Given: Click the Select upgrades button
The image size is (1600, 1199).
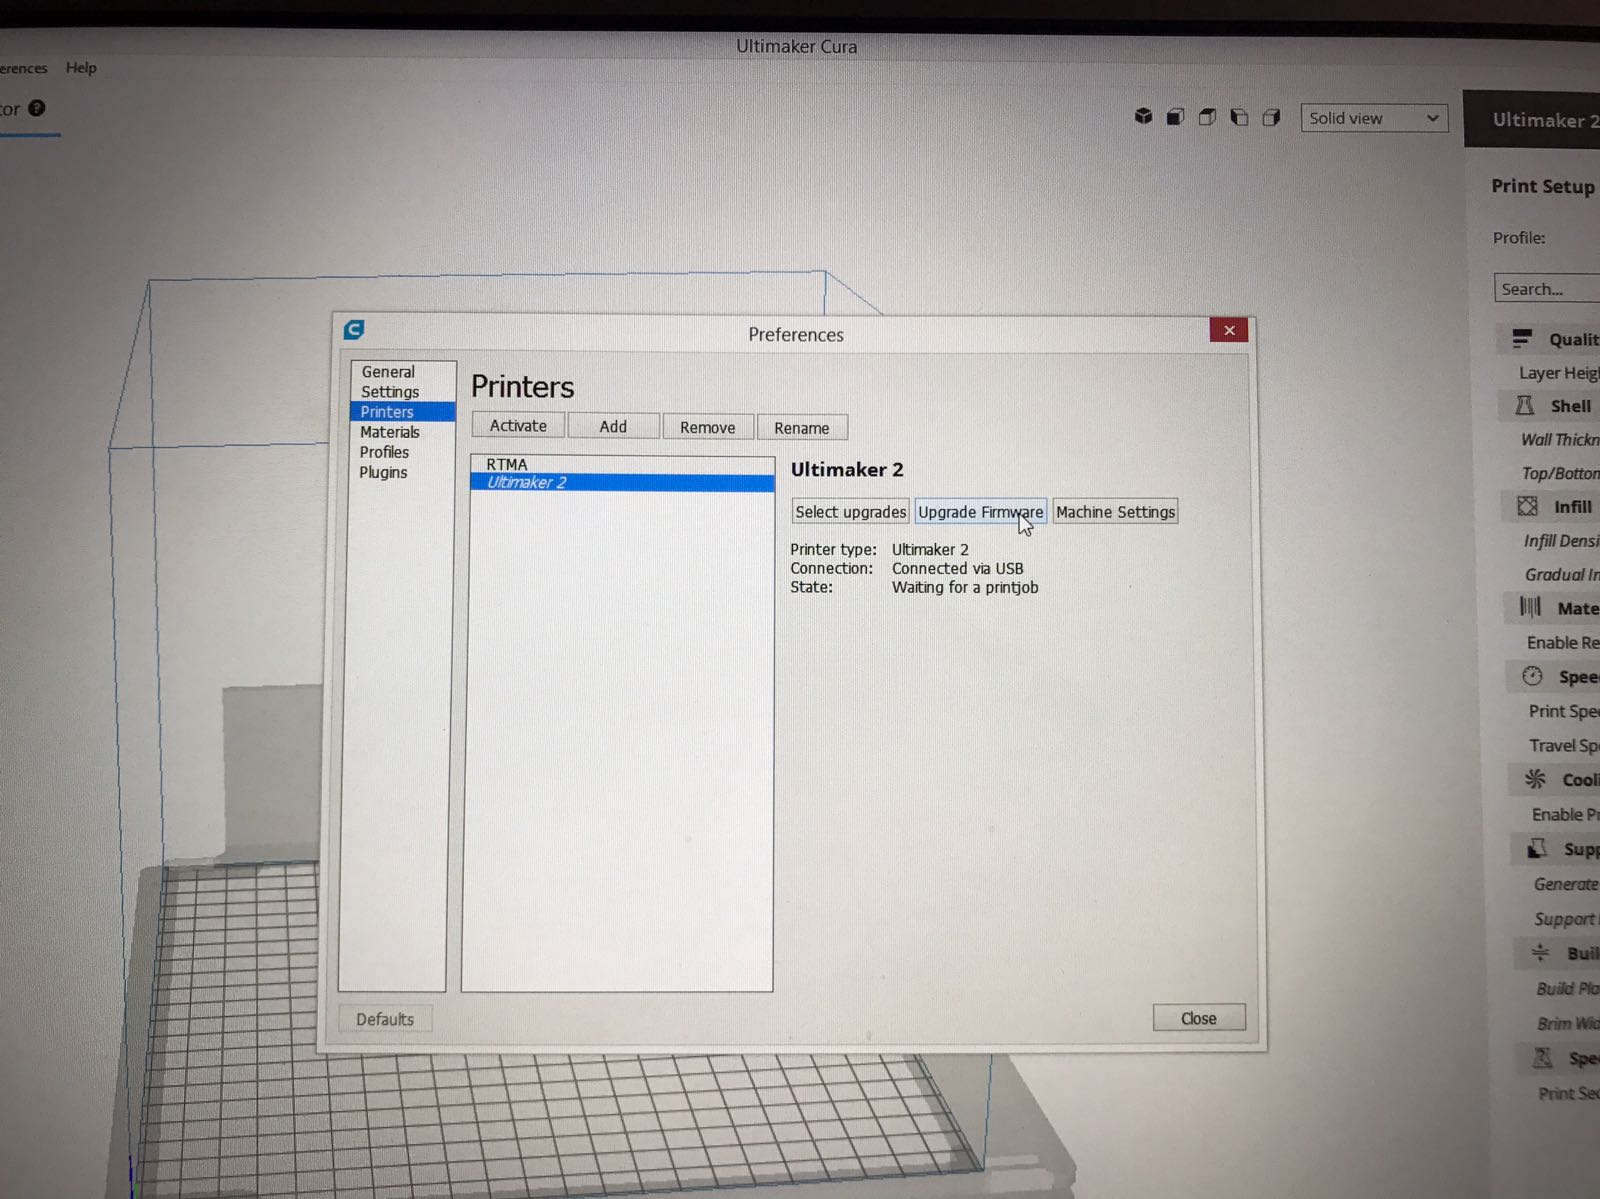Looking at the screenshot, I should 850,511.
